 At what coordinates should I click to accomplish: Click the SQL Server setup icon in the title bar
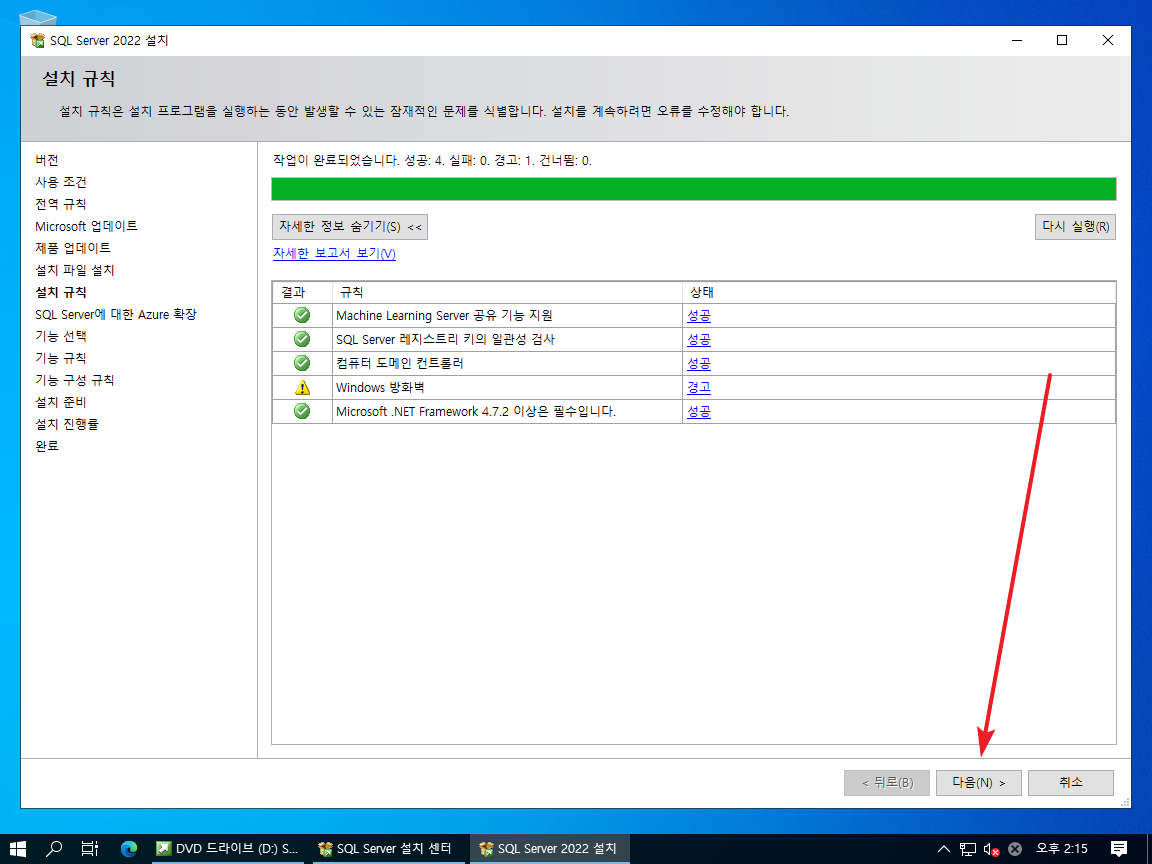[37, 40]
